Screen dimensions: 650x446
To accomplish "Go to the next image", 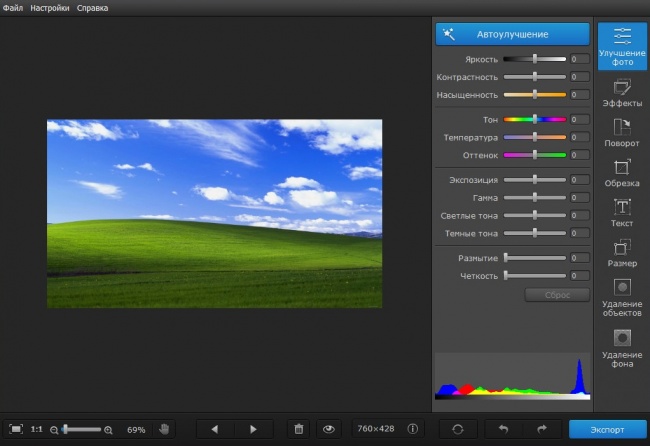I will pyautogui.click(x=253, y=429).
